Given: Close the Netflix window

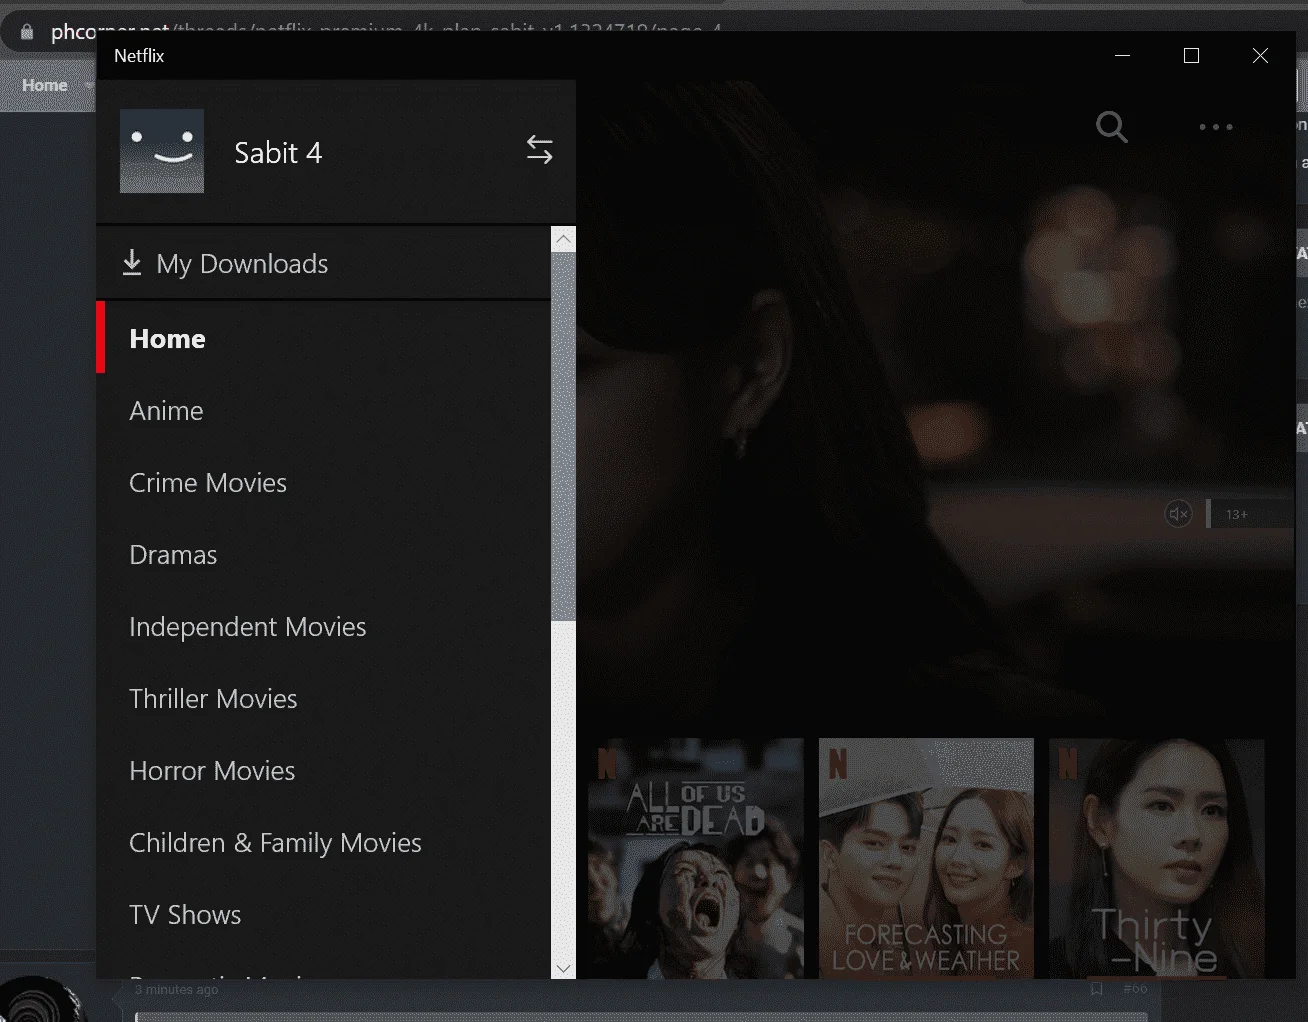Looking at the screenshot, I should point(1260,56).
